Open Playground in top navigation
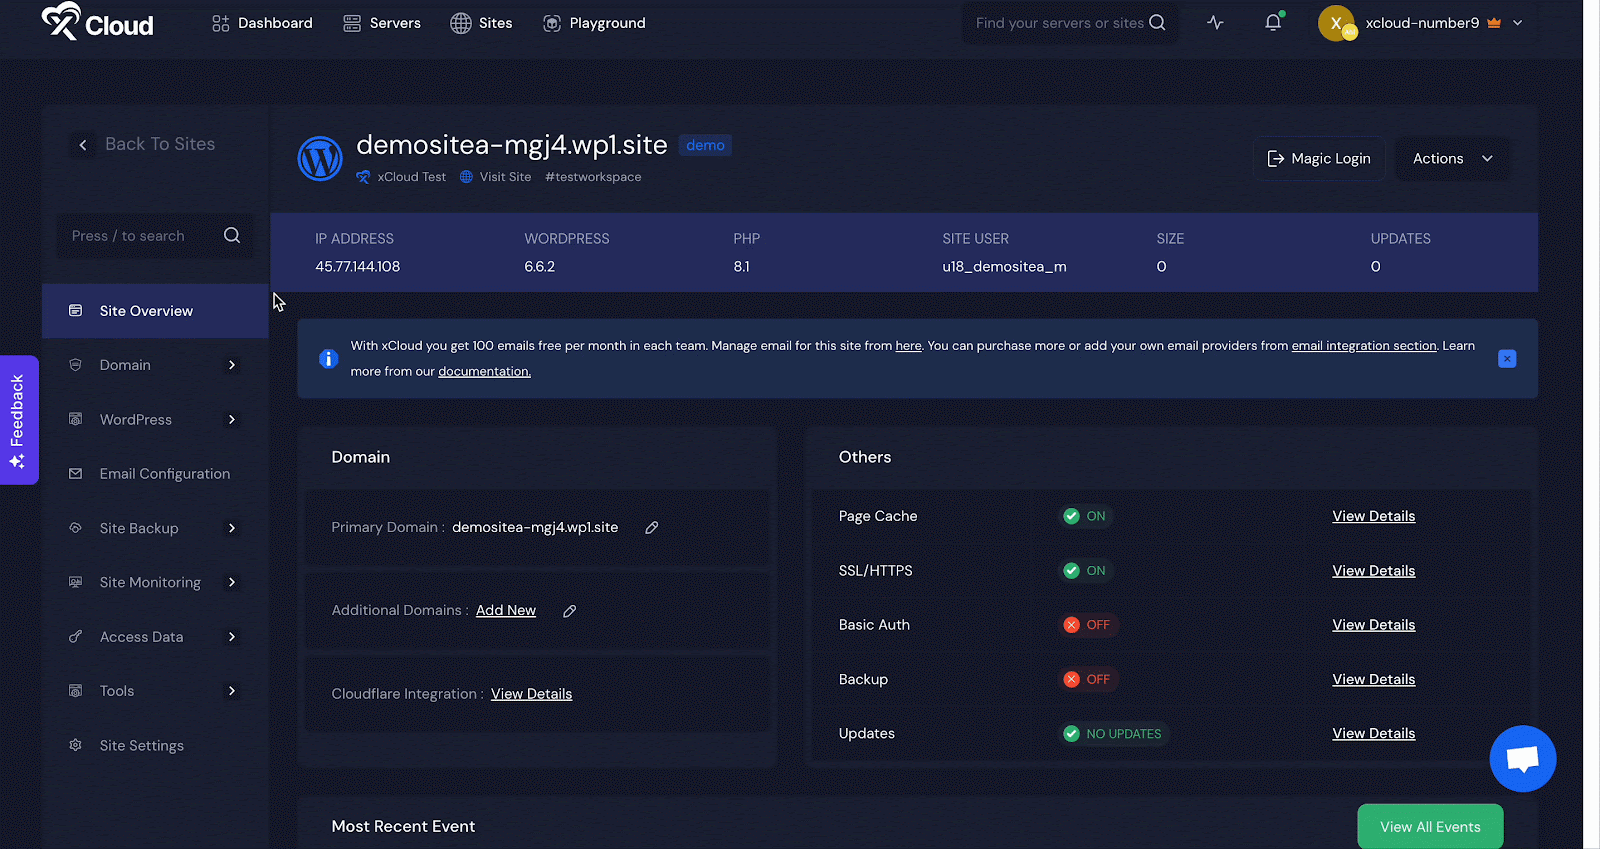Image resolution: width=1600 pixels, height=849 pixels. pyautogui.click(x=594, y=23)
